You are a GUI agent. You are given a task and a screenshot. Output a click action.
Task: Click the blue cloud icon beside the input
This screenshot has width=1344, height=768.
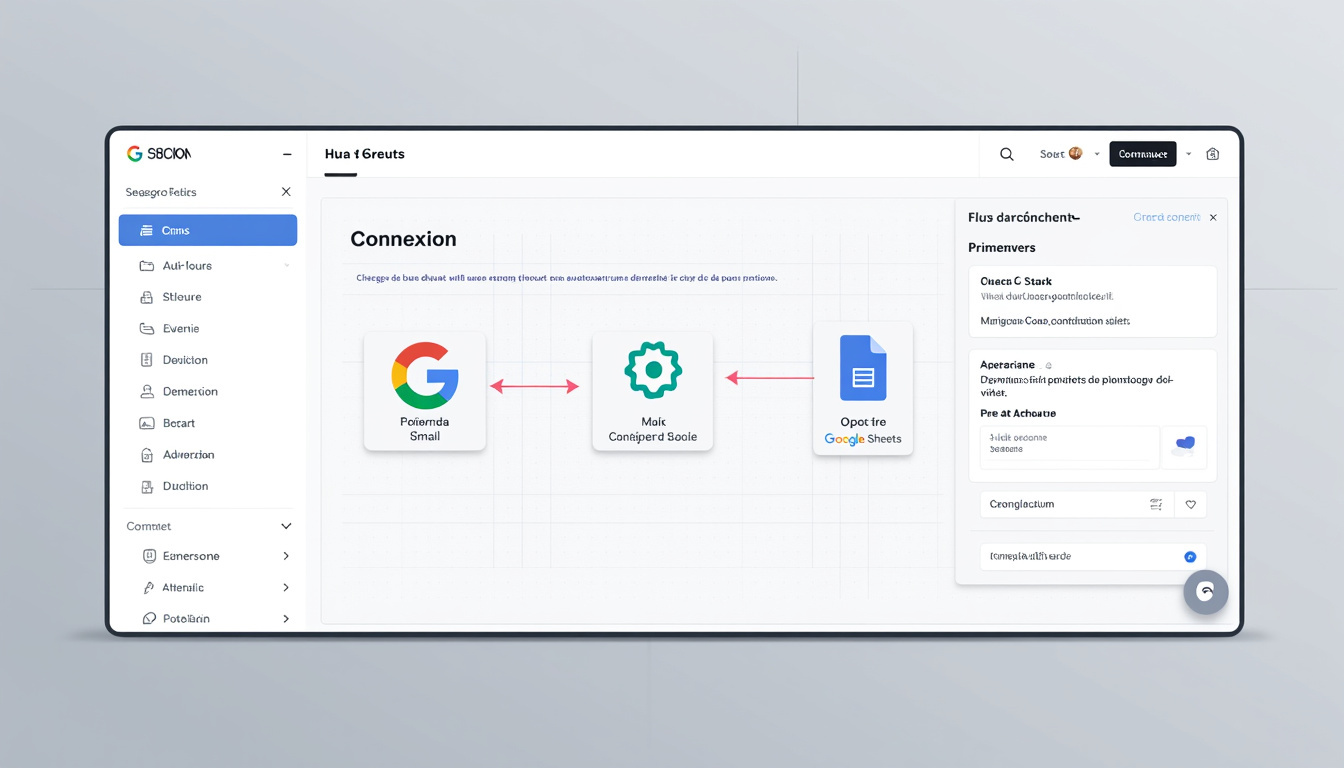click(1185, 444)
